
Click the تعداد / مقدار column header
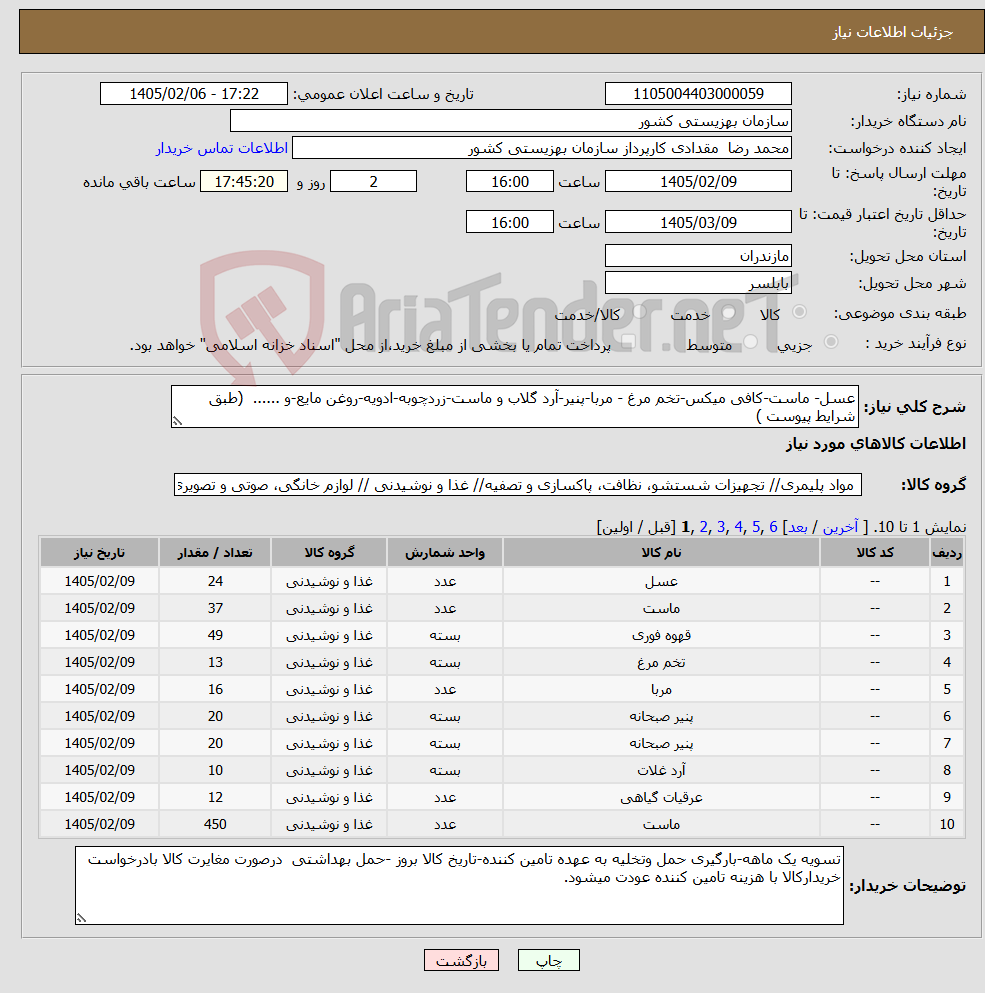pos(215,552)
